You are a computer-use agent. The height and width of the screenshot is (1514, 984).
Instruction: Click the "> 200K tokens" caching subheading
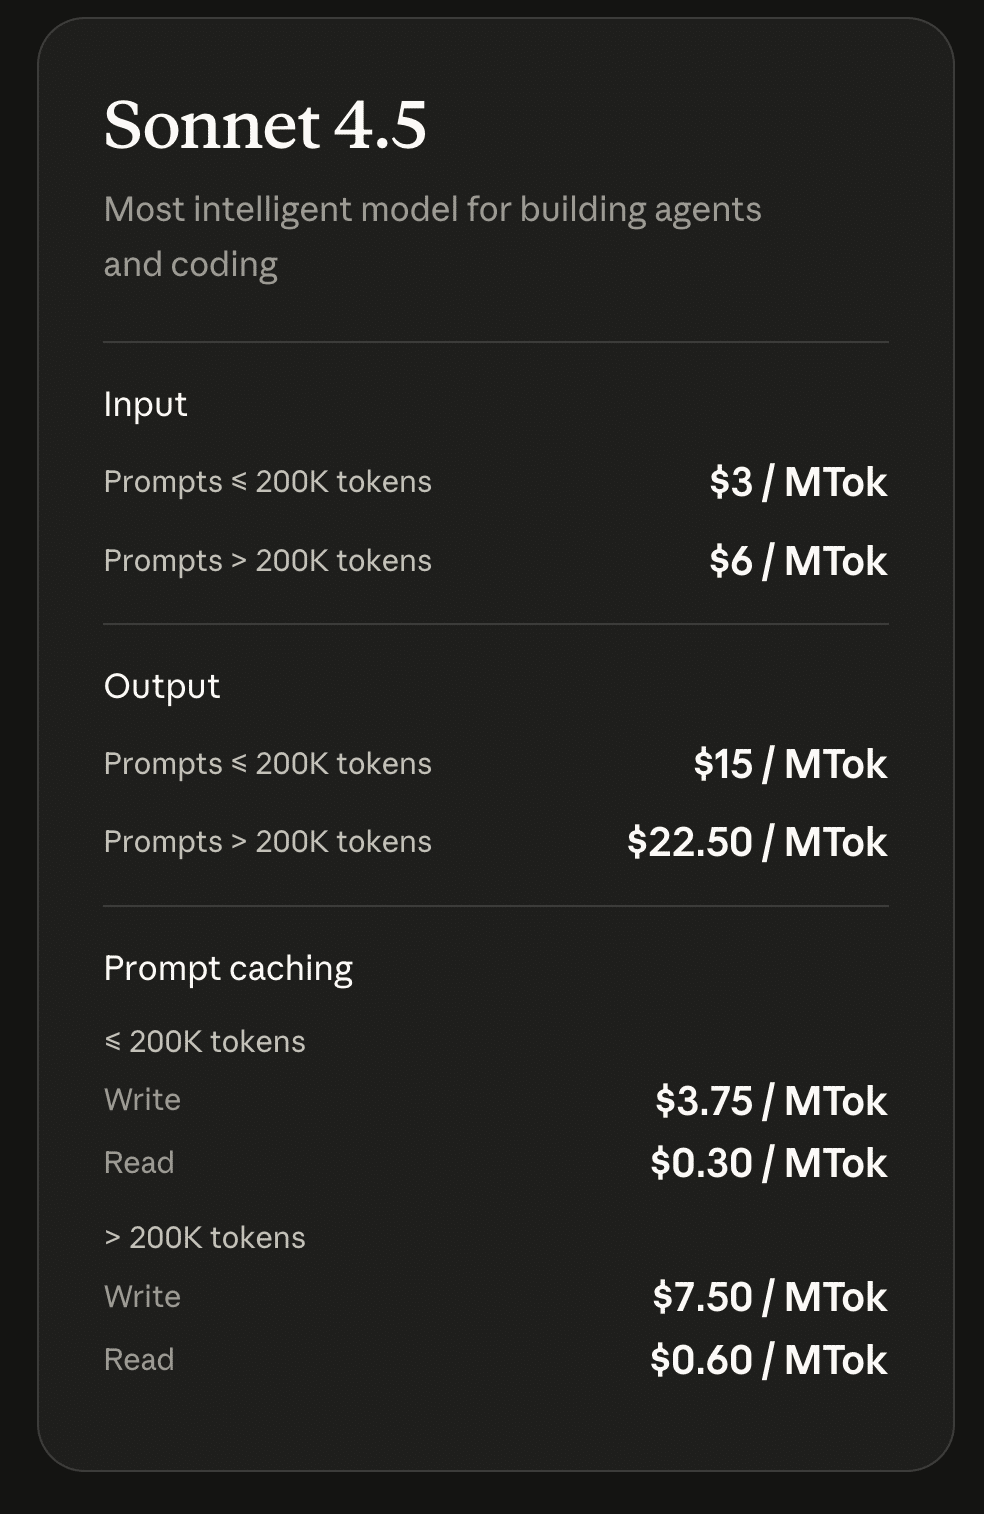click(204, 1238)
